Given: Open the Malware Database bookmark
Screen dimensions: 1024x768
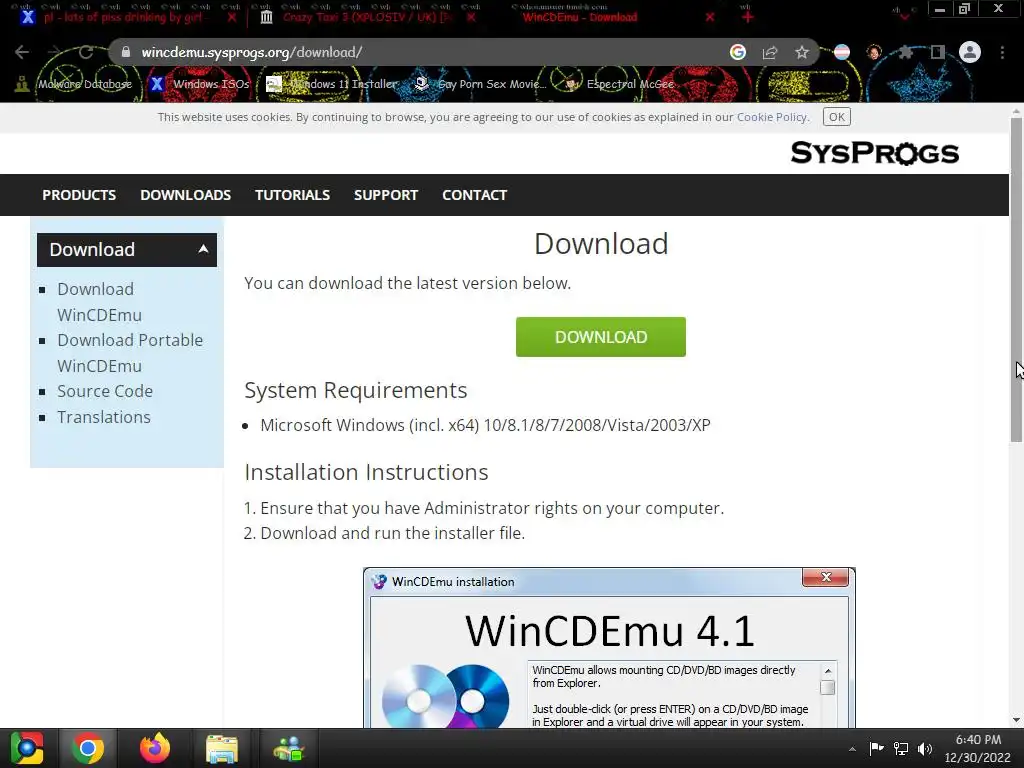Looking at the screenshot, I should click(x=75, y=84).
